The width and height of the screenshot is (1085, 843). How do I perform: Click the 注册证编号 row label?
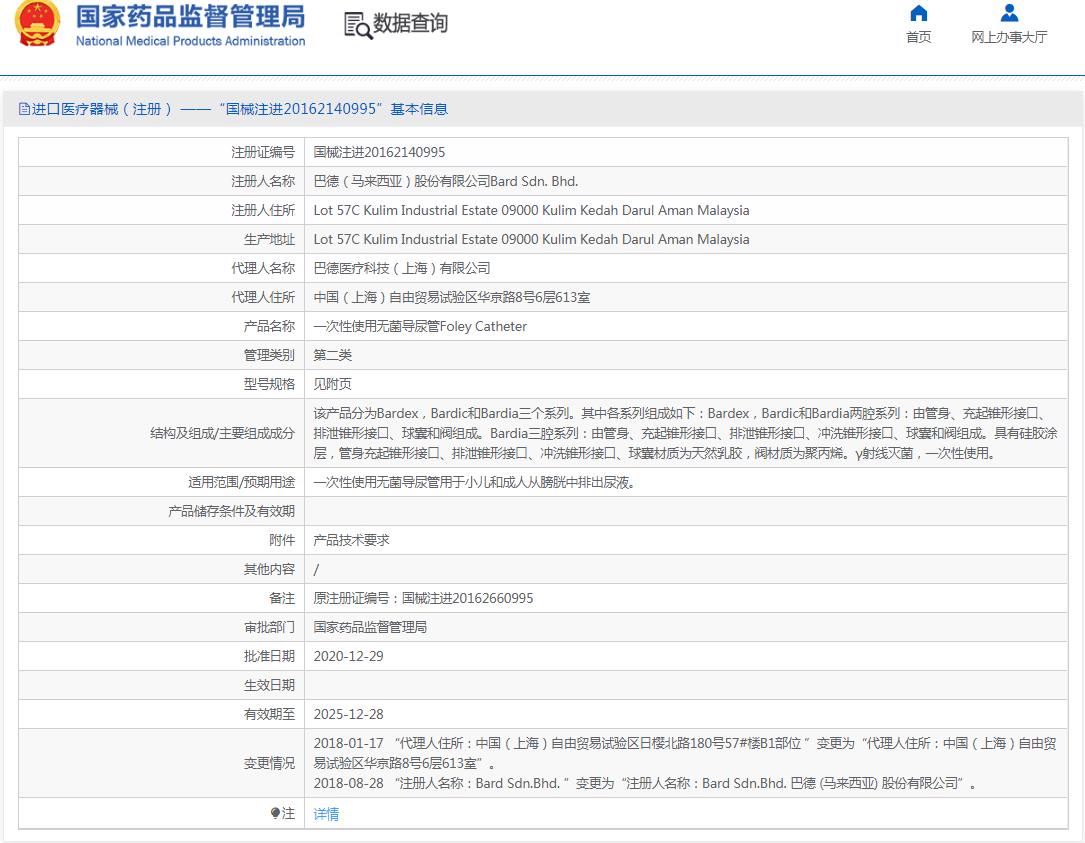pyautogui.click(x=263, y=152)
